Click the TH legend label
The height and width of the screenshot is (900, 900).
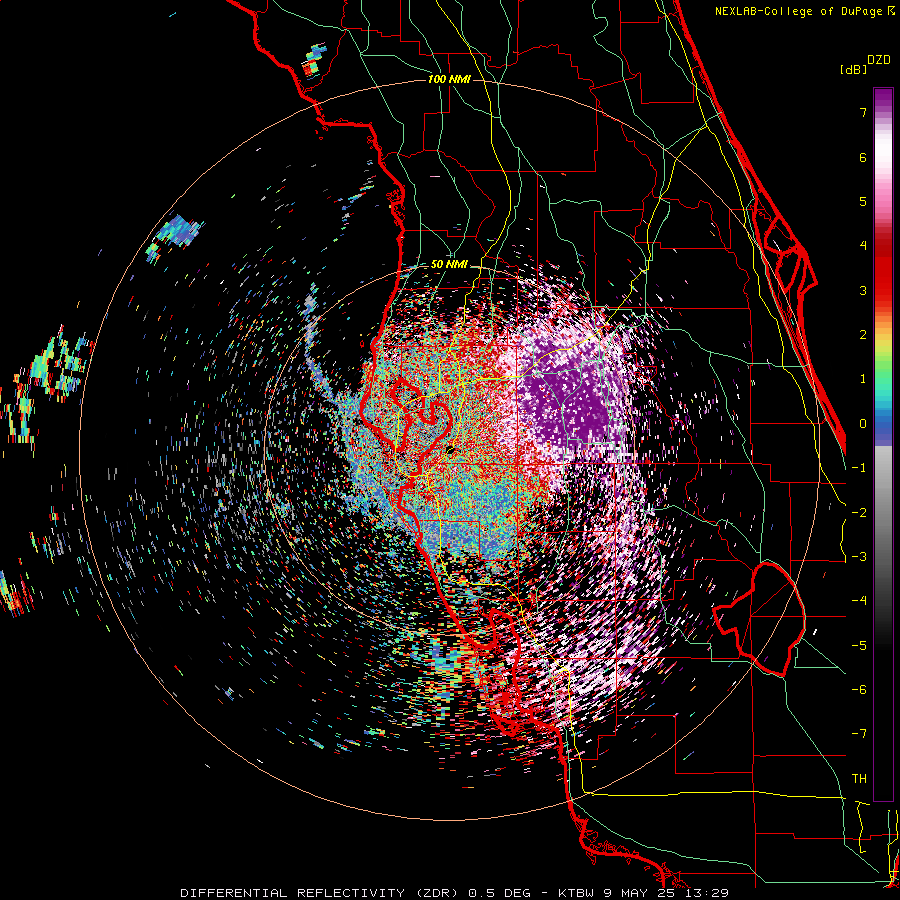(859, 779)
